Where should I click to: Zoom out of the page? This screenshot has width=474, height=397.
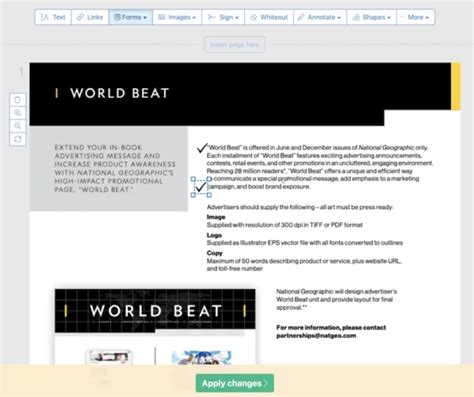coord(18,126)
